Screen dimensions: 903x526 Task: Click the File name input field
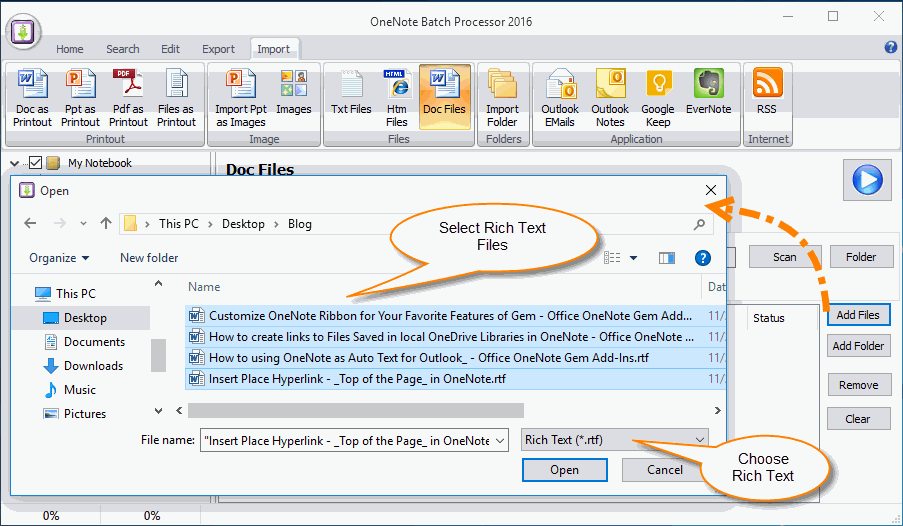(x=347, y=441)
